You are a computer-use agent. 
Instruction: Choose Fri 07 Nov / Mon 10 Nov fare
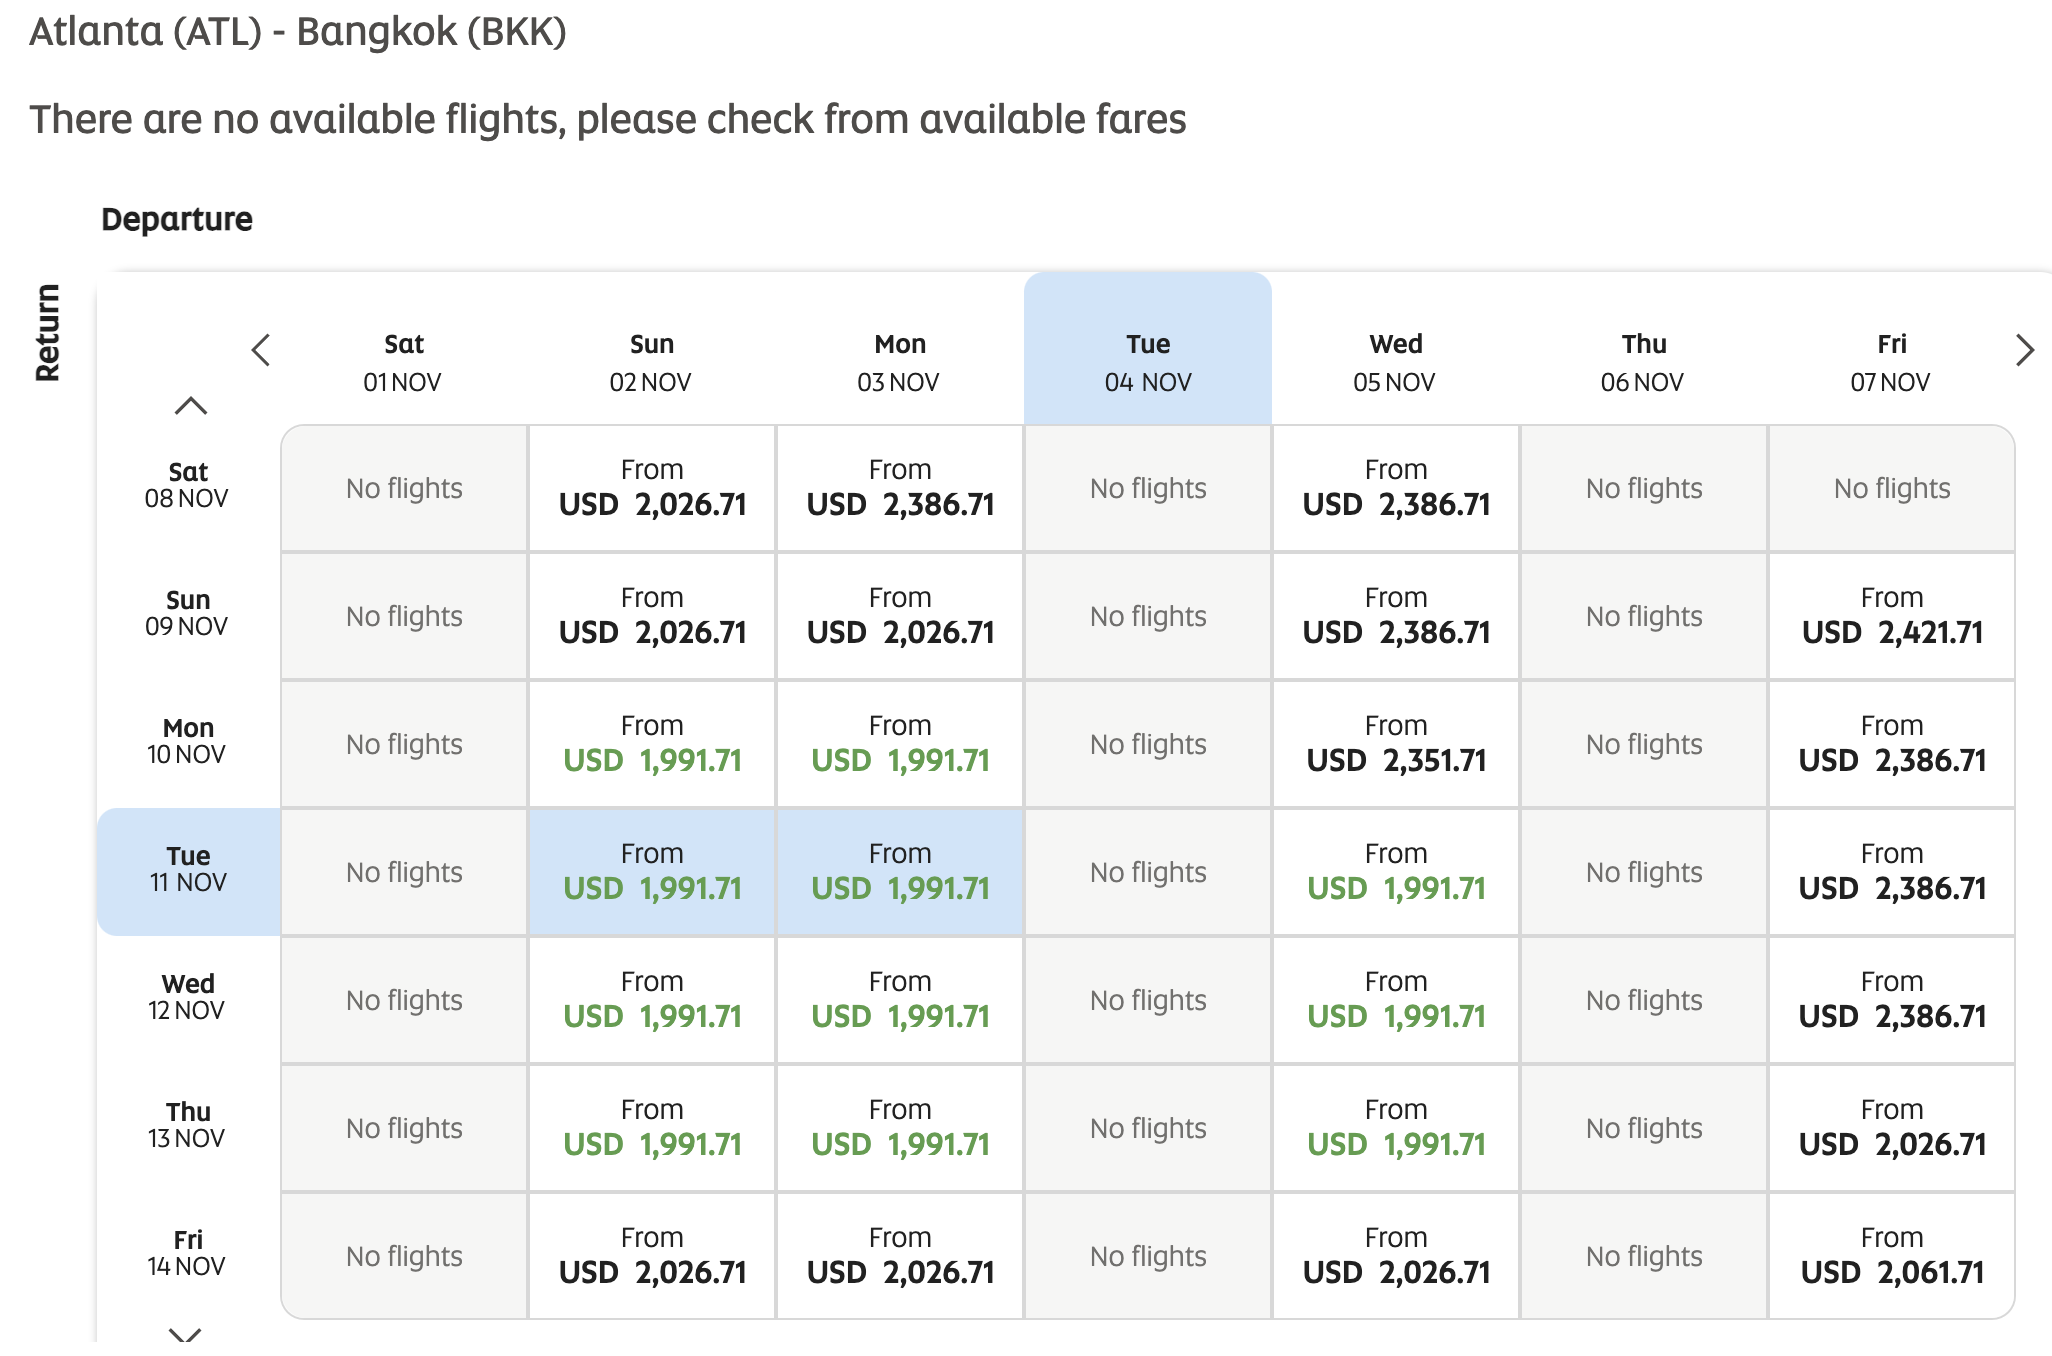tap(1892, 744)
